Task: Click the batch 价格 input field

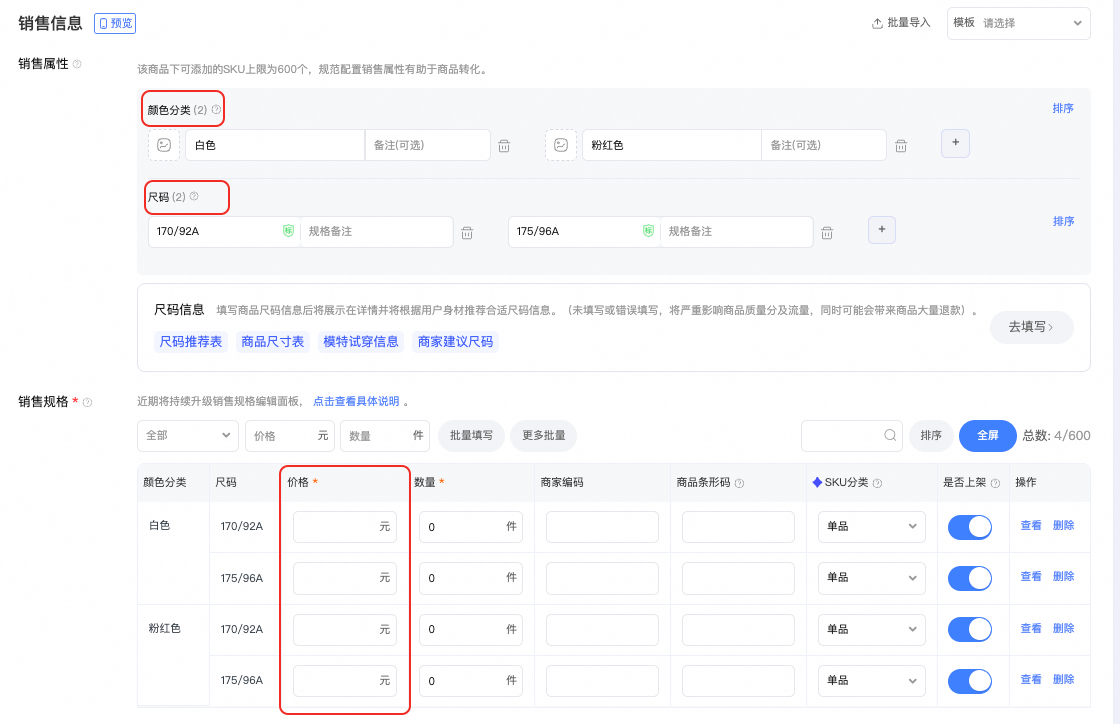Action: [289, 436]
